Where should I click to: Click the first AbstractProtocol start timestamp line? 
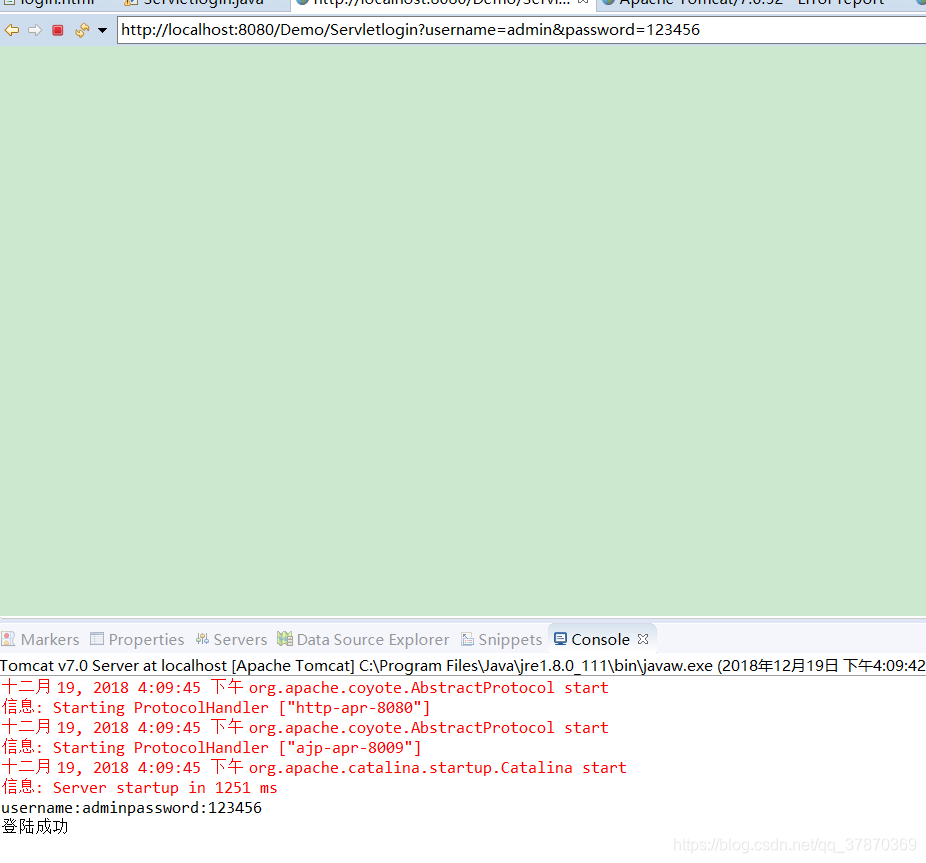pyautogui.click(x=305, y=688)
